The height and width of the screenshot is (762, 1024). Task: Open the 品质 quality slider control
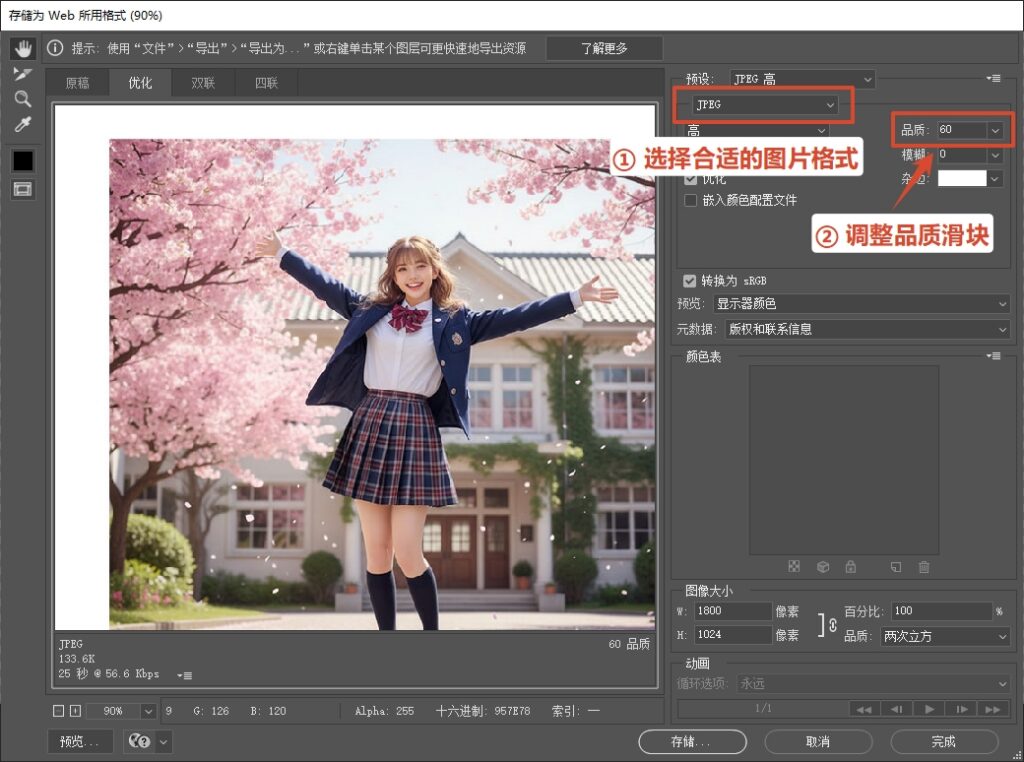tap(996, 131)
